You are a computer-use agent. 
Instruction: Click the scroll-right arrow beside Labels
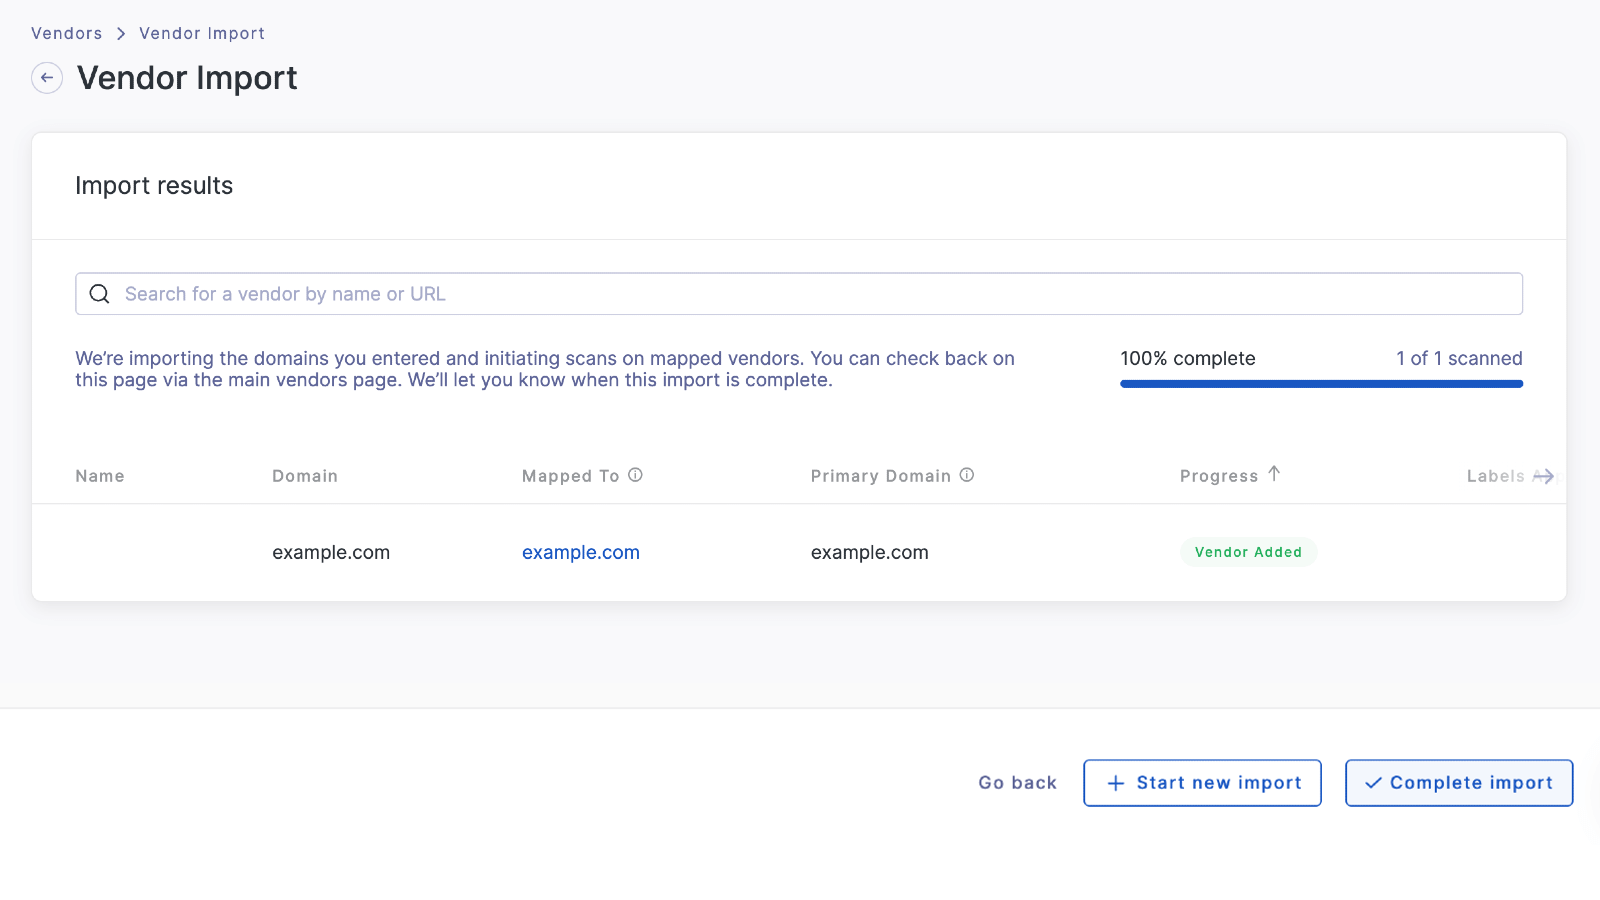pyautogui.click(x=1544, y=476)
